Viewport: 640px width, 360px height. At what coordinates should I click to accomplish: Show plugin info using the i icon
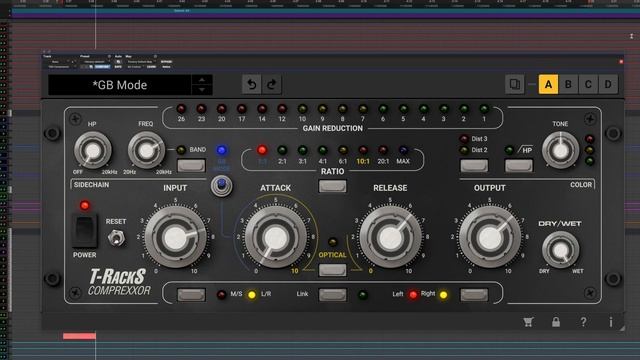point(611,322)
